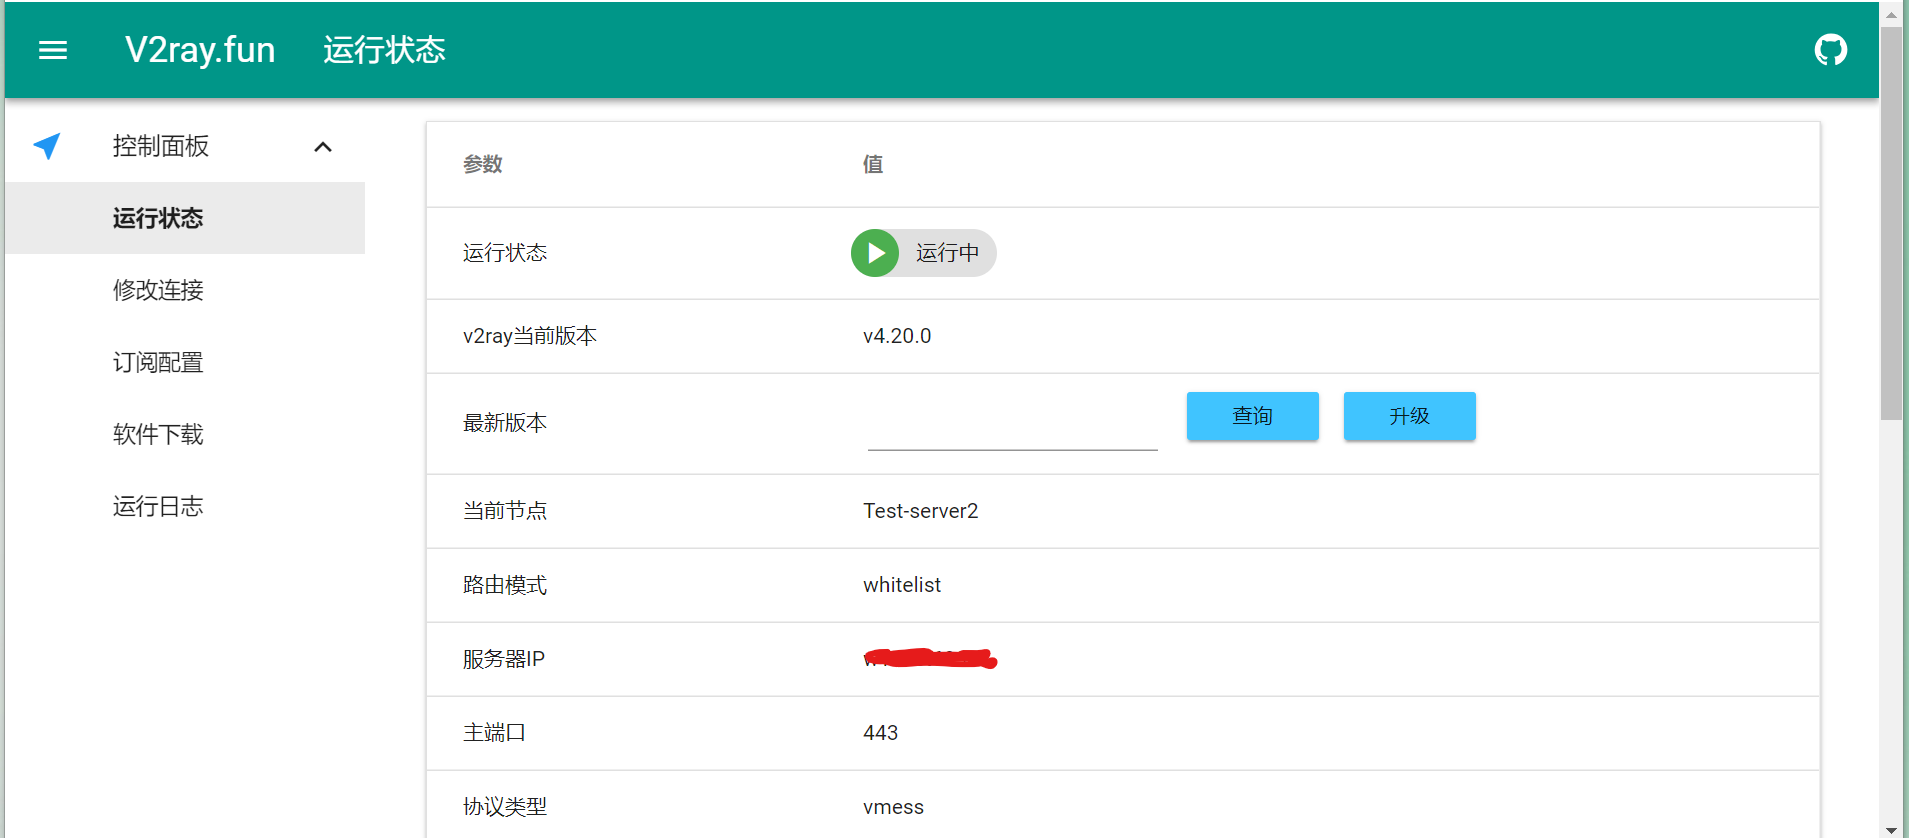Click the v4.20.0 version value
The width and height of the screenshot is (1909, 838).
[x=897, y=336]
